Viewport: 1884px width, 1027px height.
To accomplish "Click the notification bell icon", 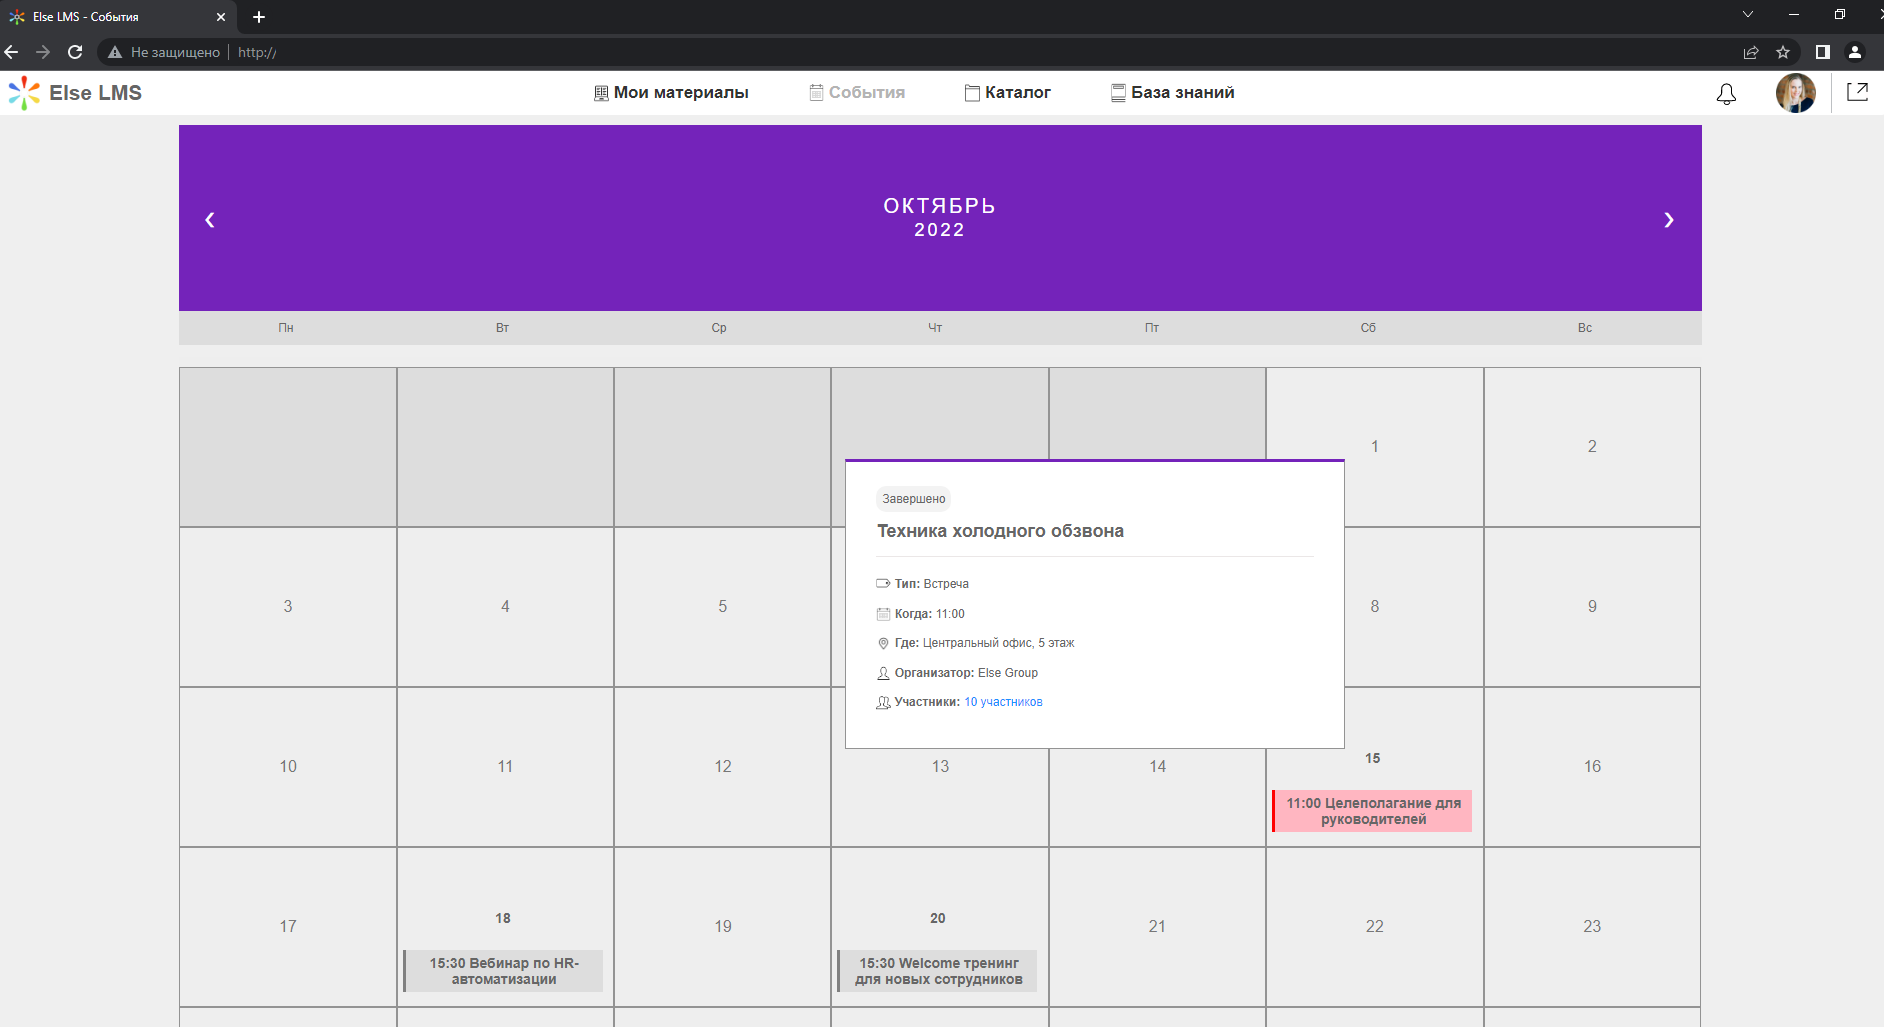I will [x=1726, y=93].
